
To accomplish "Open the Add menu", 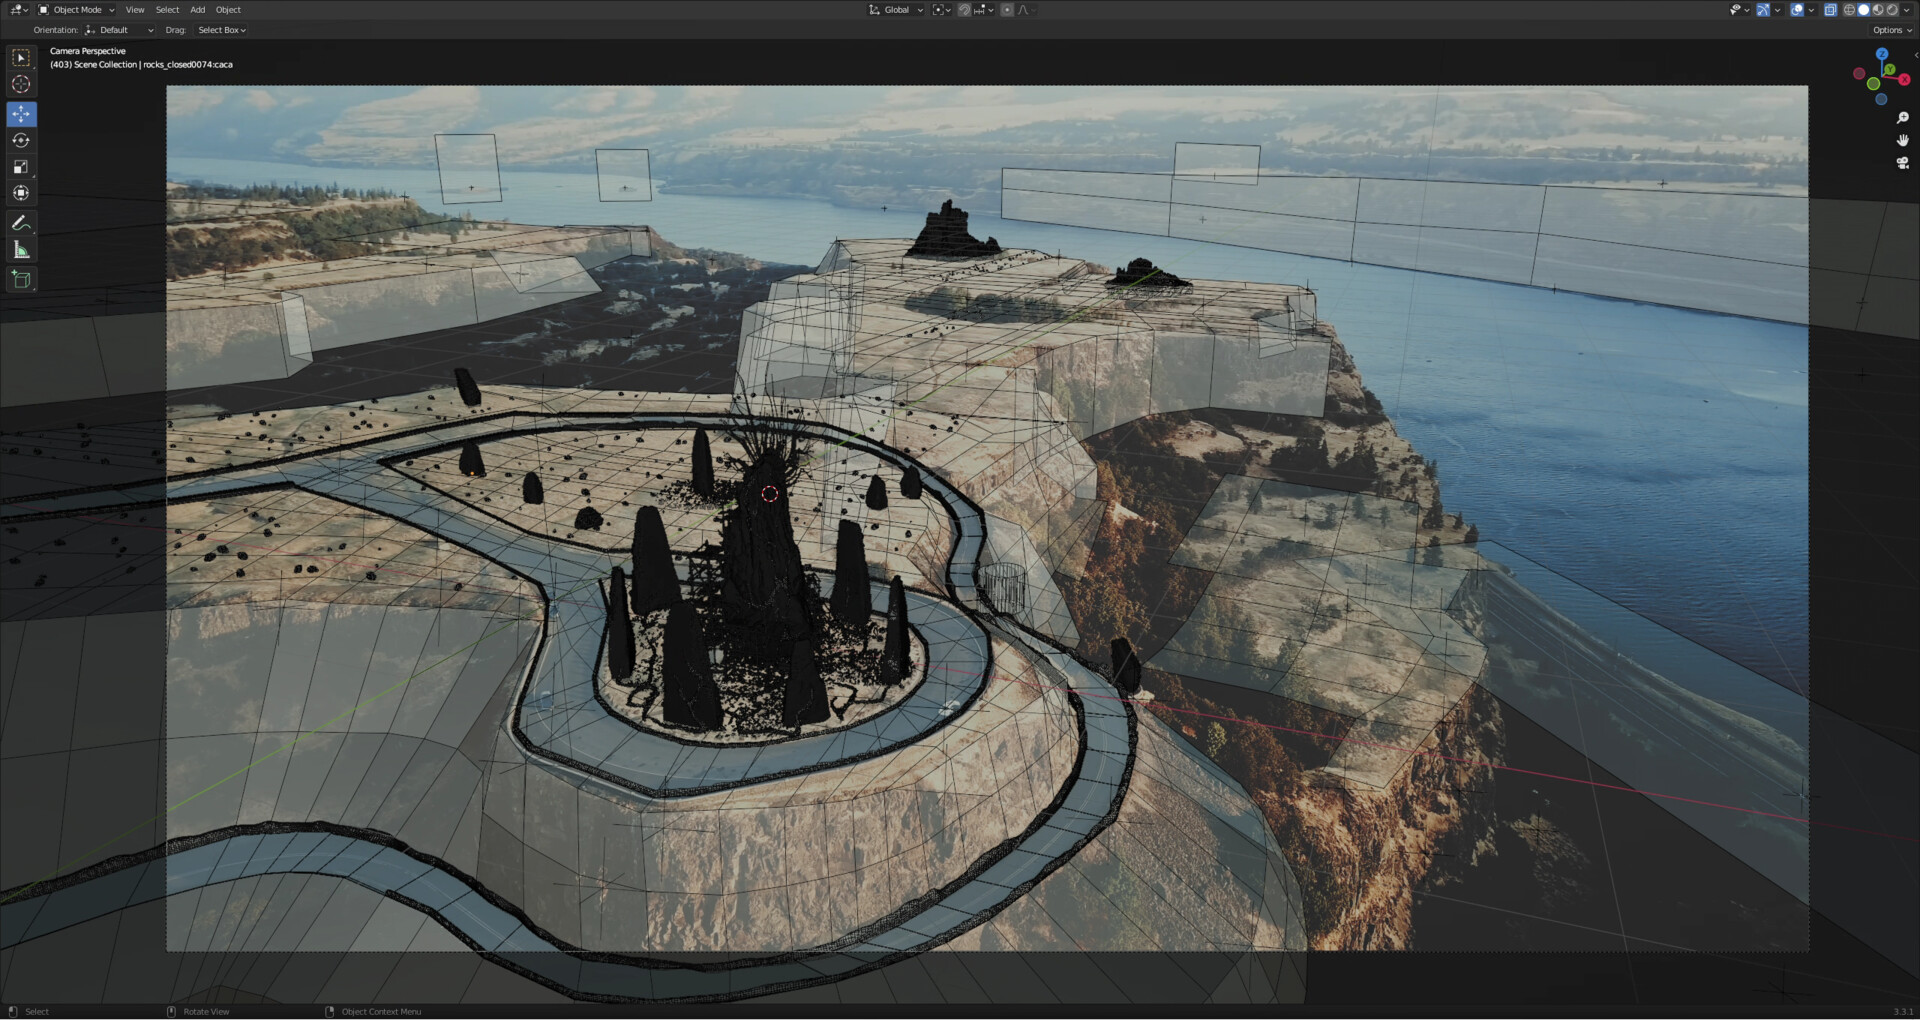I will coord(197,9).
